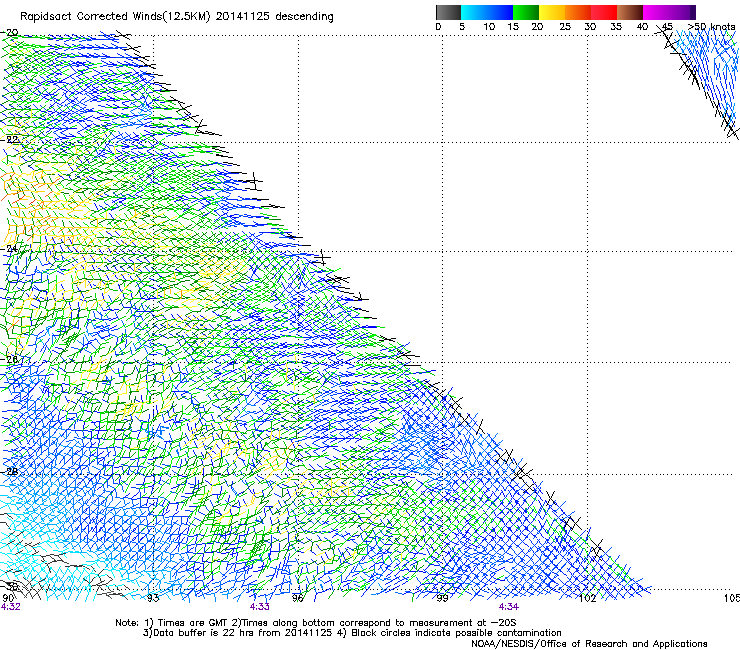Click the longitude label '99' on bottom axis
This screenshot has width=740, height=650.
(442, 598)
